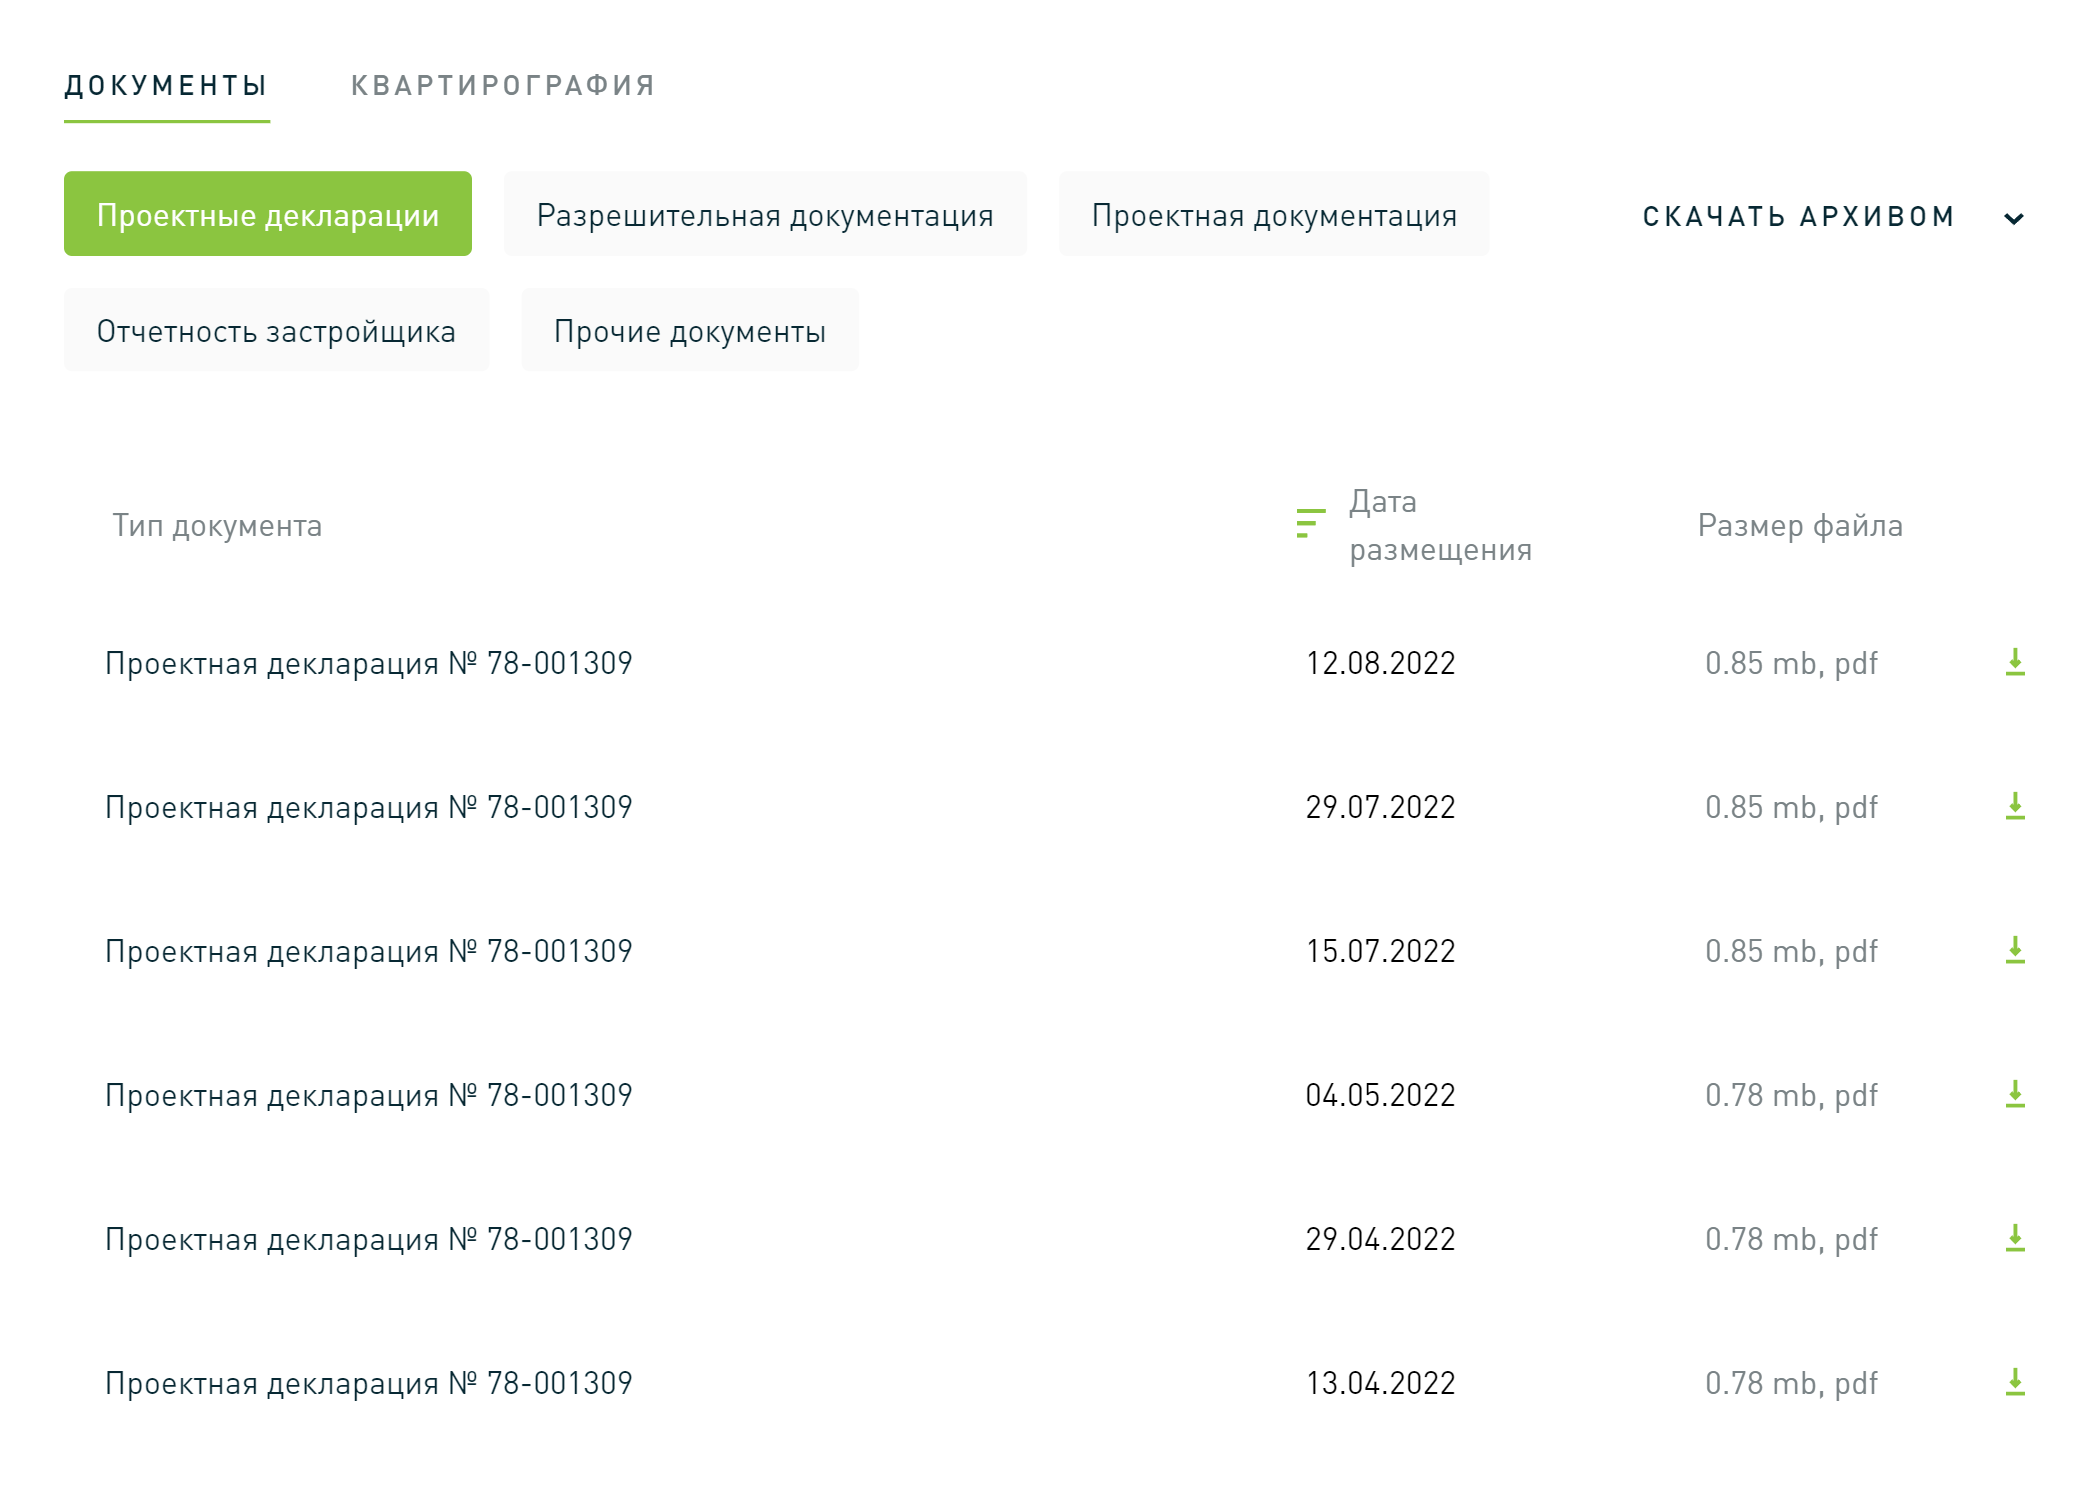2096x1498 pixels.
Task: Click the Размер файла column header
Action: coord(1800,525)
